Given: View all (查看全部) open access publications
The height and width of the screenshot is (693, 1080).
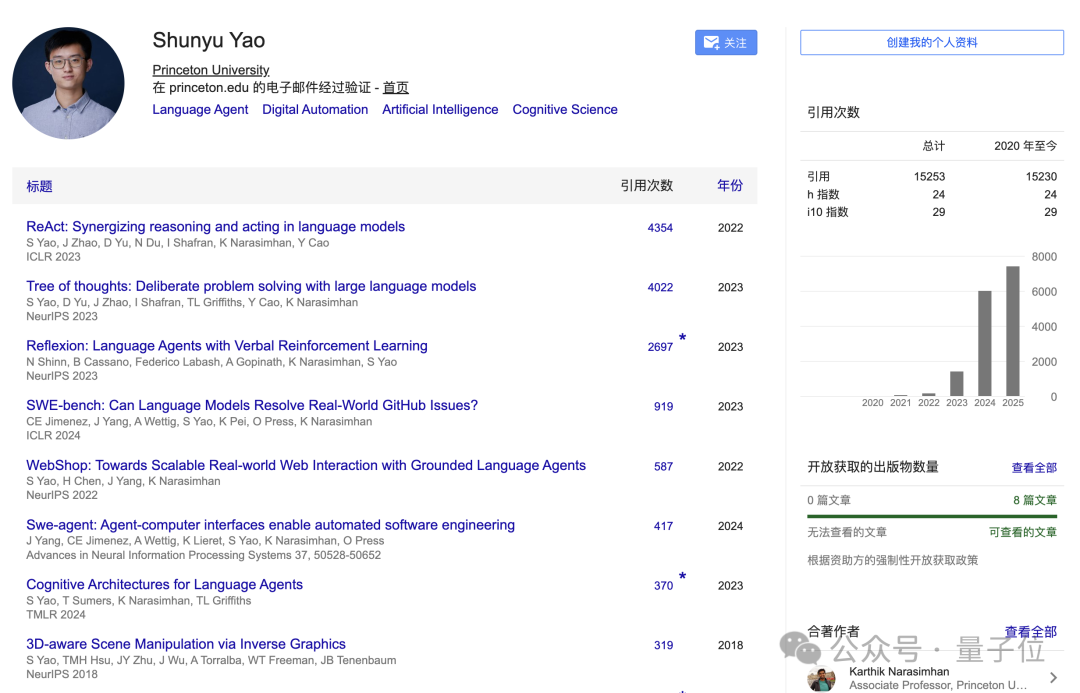Looking at the screenshot, I should pyautogui.click(x=1034, y=468).
